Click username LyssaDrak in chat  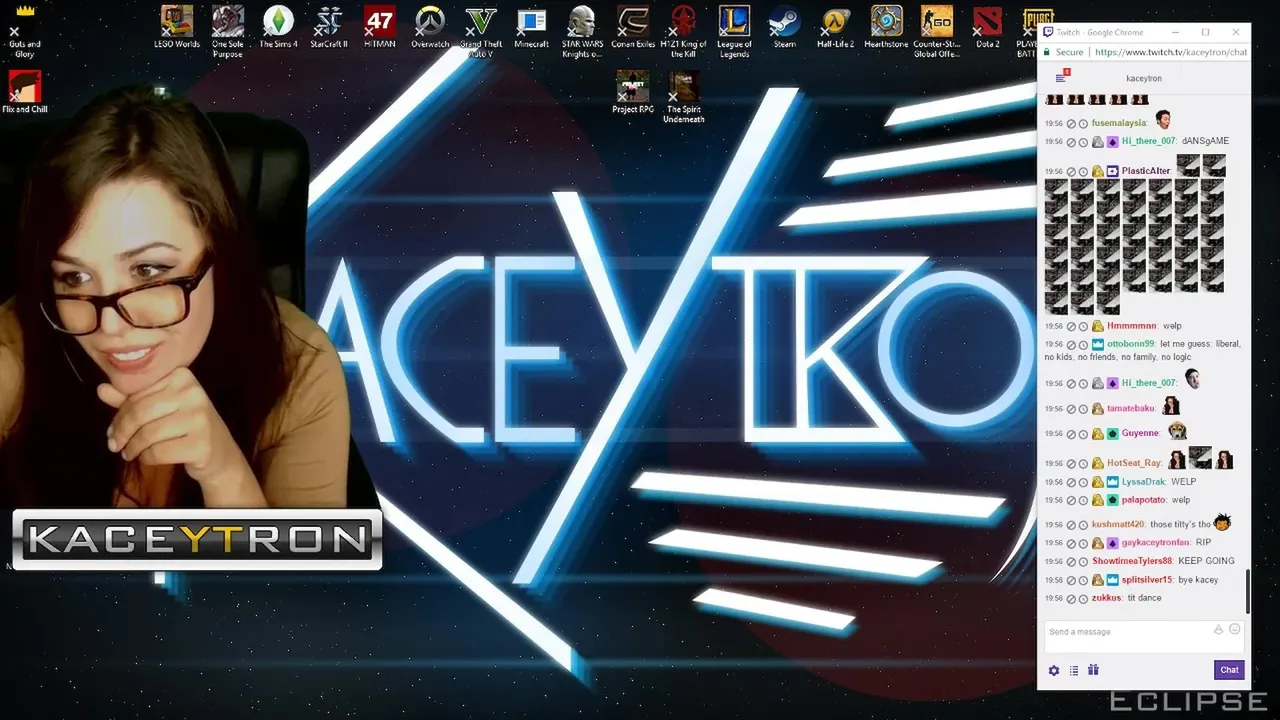tap(1144, 482)
